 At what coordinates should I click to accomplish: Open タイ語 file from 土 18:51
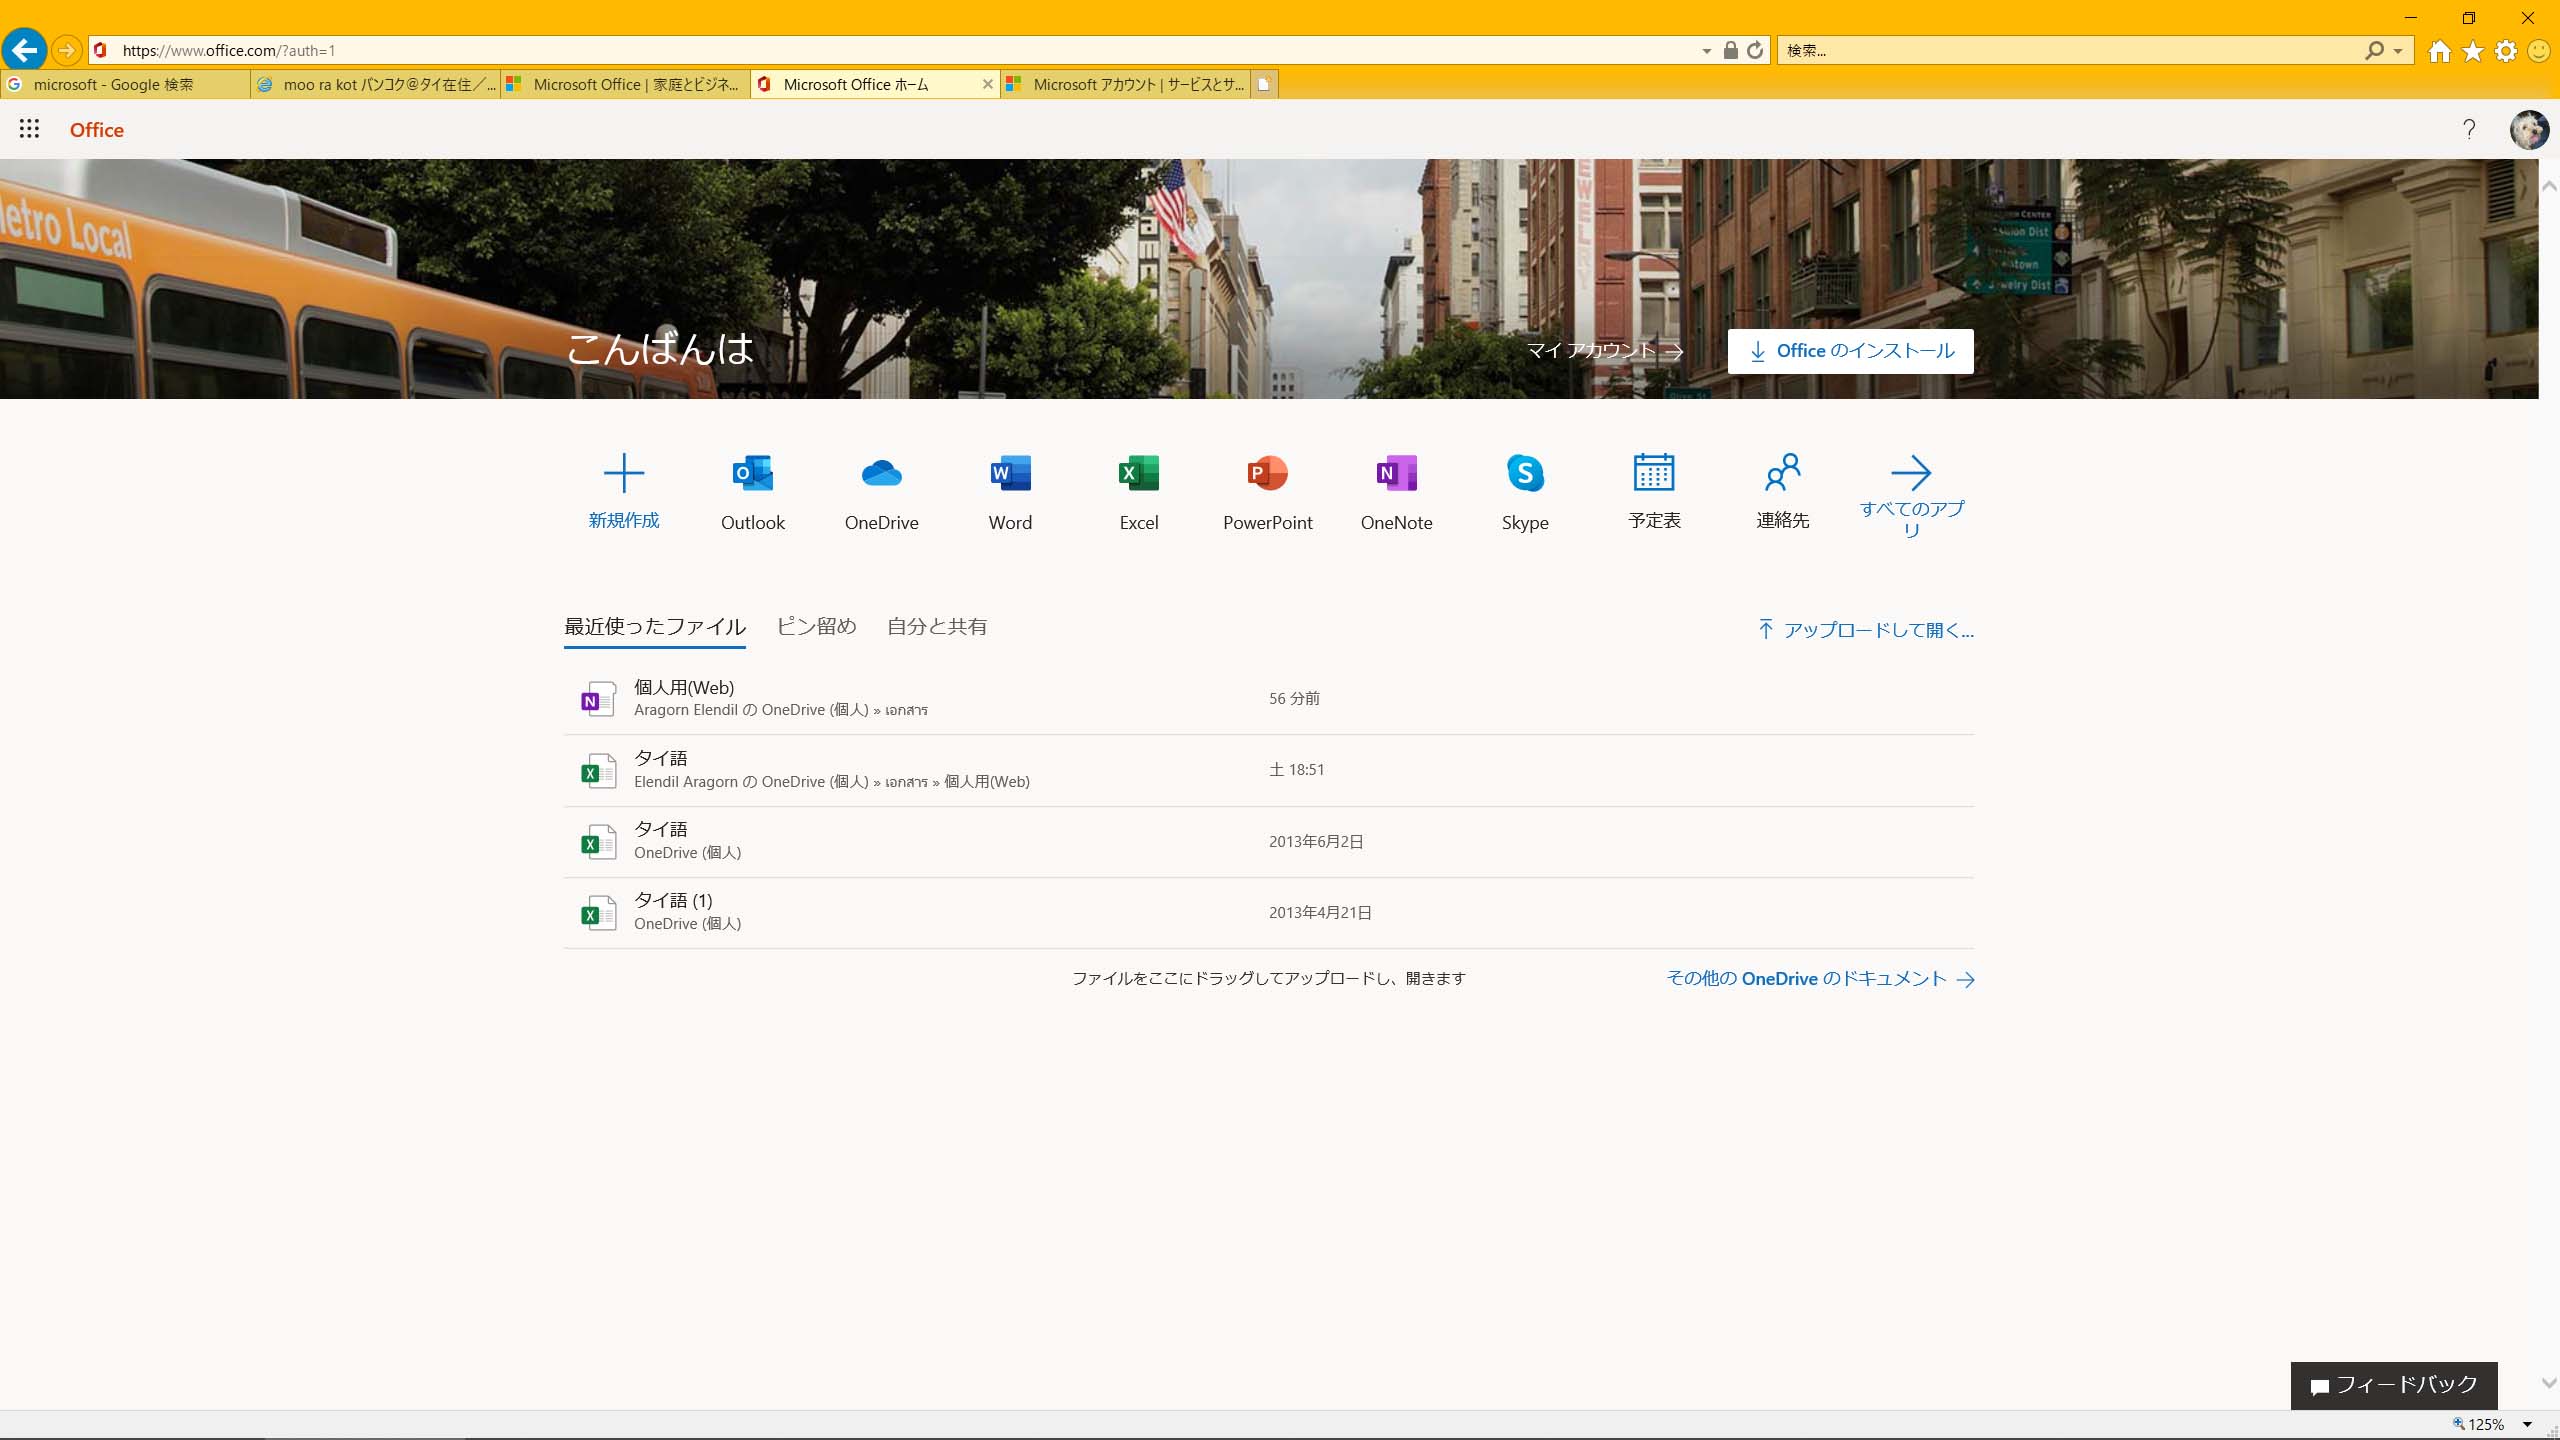(1268, 770)
